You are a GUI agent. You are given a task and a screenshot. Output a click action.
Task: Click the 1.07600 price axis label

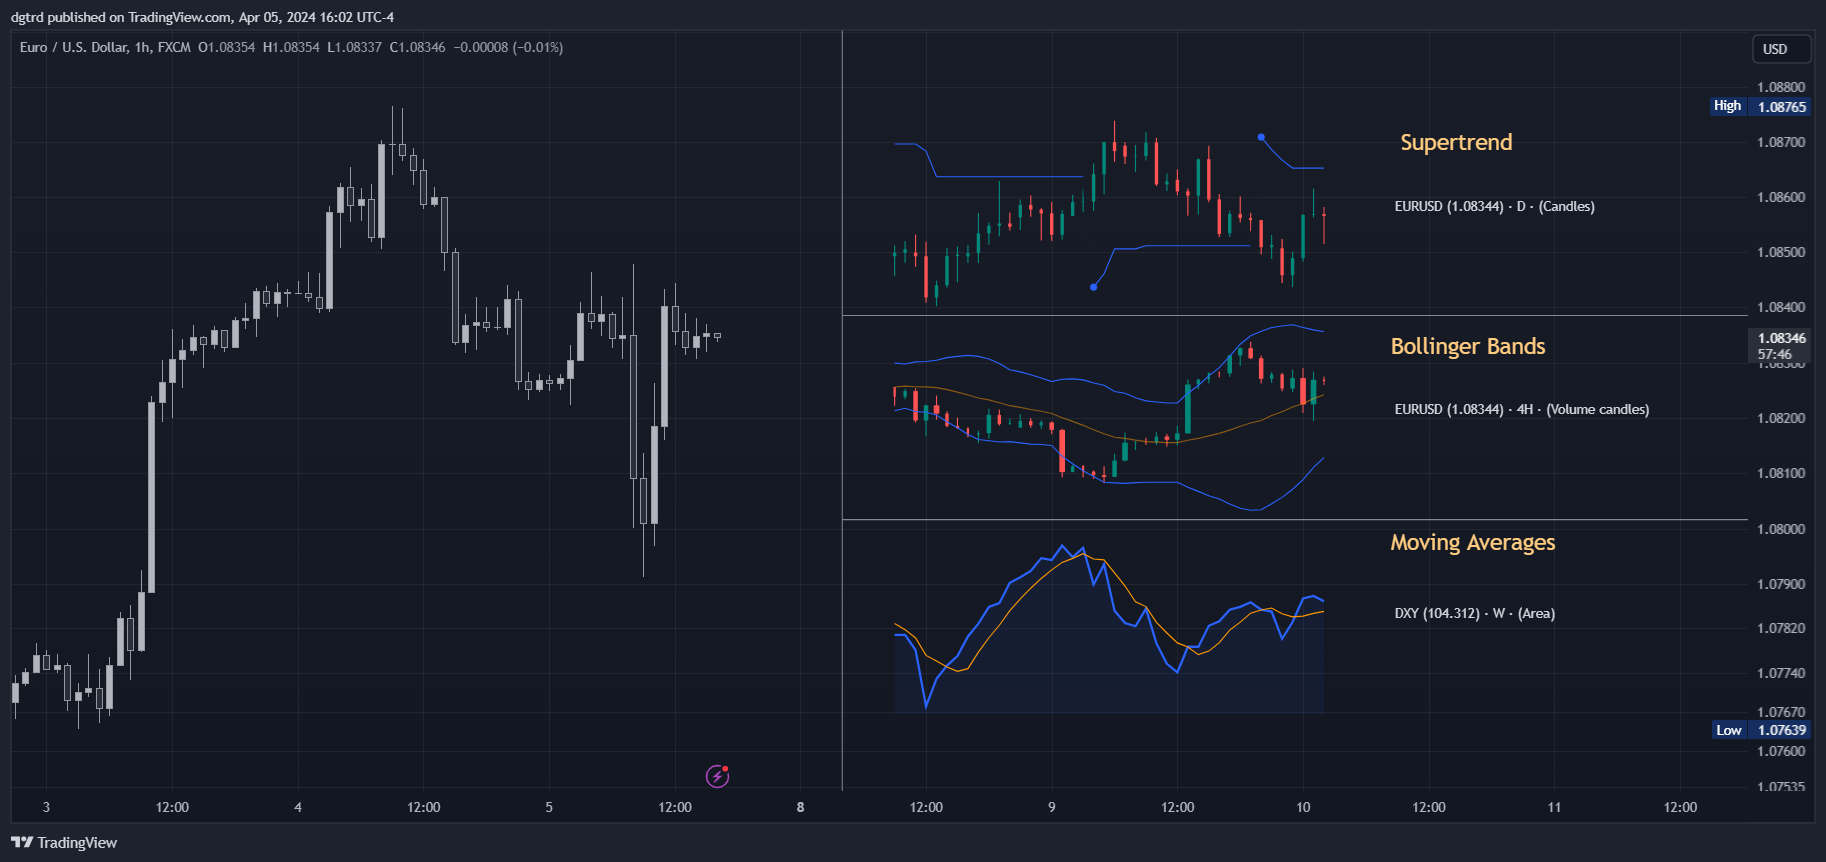point(1781,751)
